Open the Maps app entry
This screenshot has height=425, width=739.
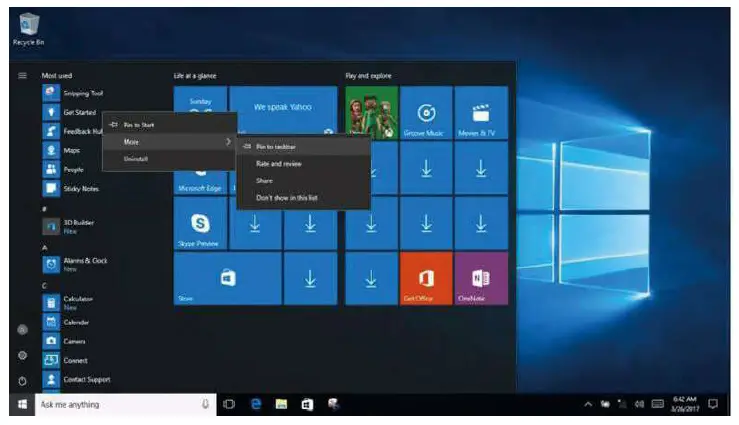coord(62,150)
